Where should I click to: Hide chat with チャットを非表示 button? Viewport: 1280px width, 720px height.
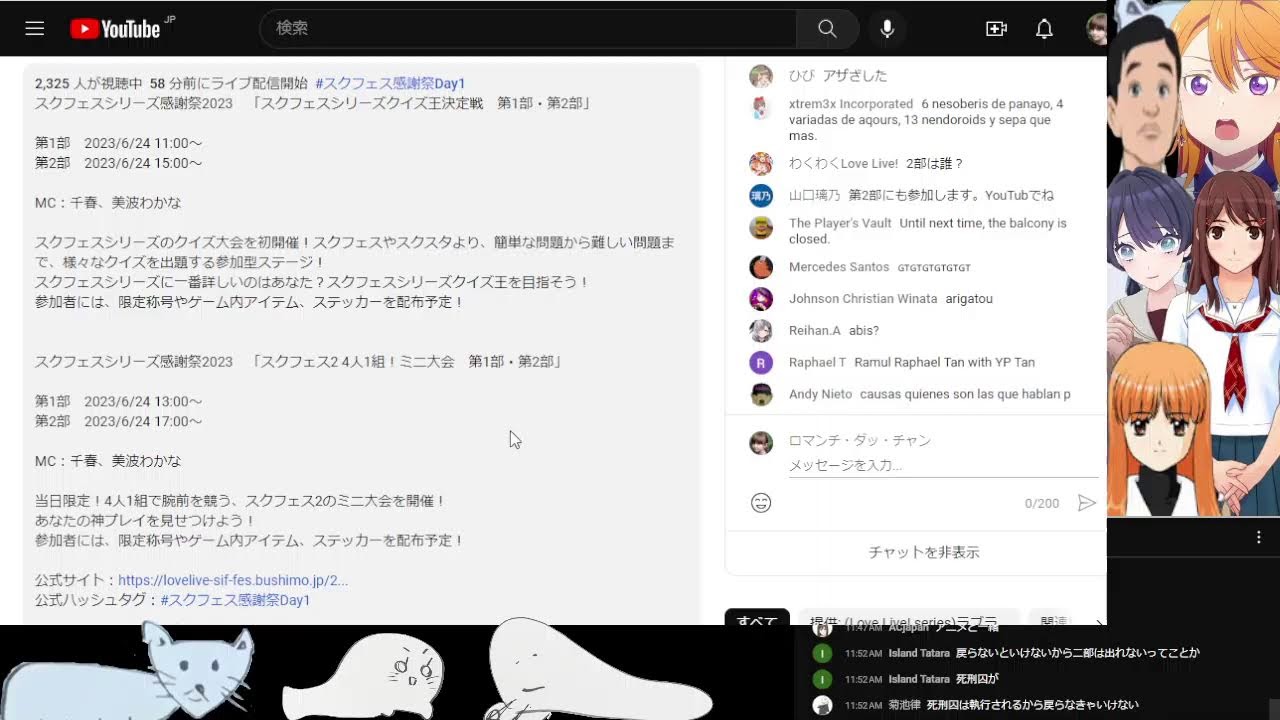(923, 552)
